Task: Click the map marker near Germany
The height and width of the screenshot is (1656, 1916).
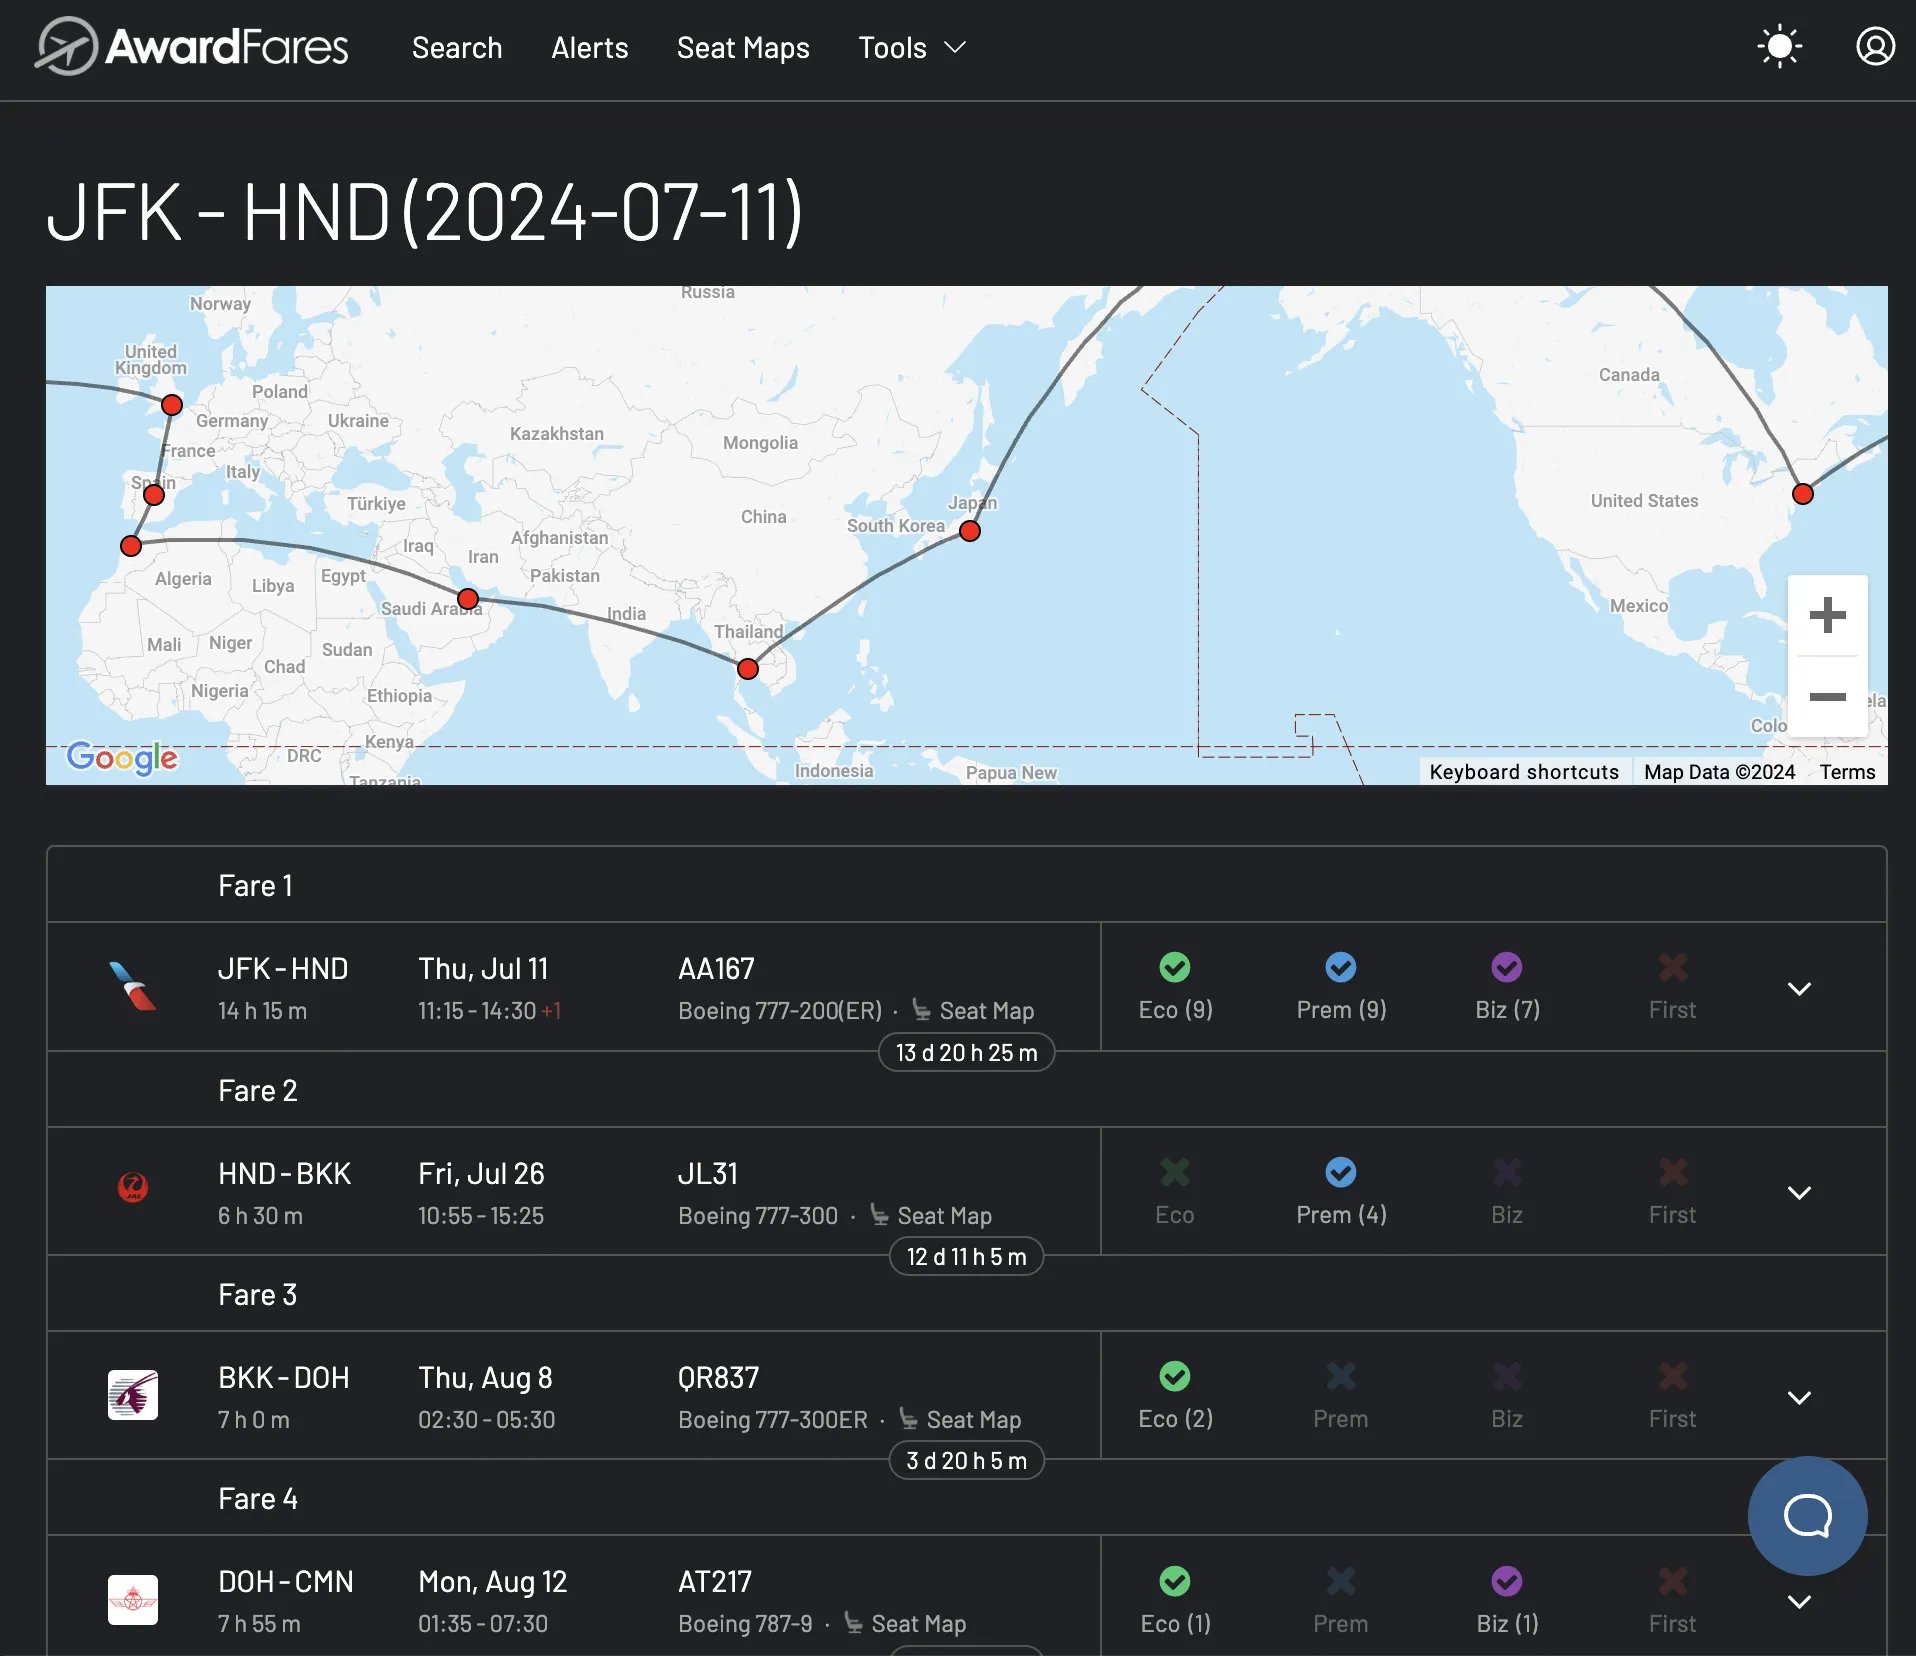Action: click(171, 405)
